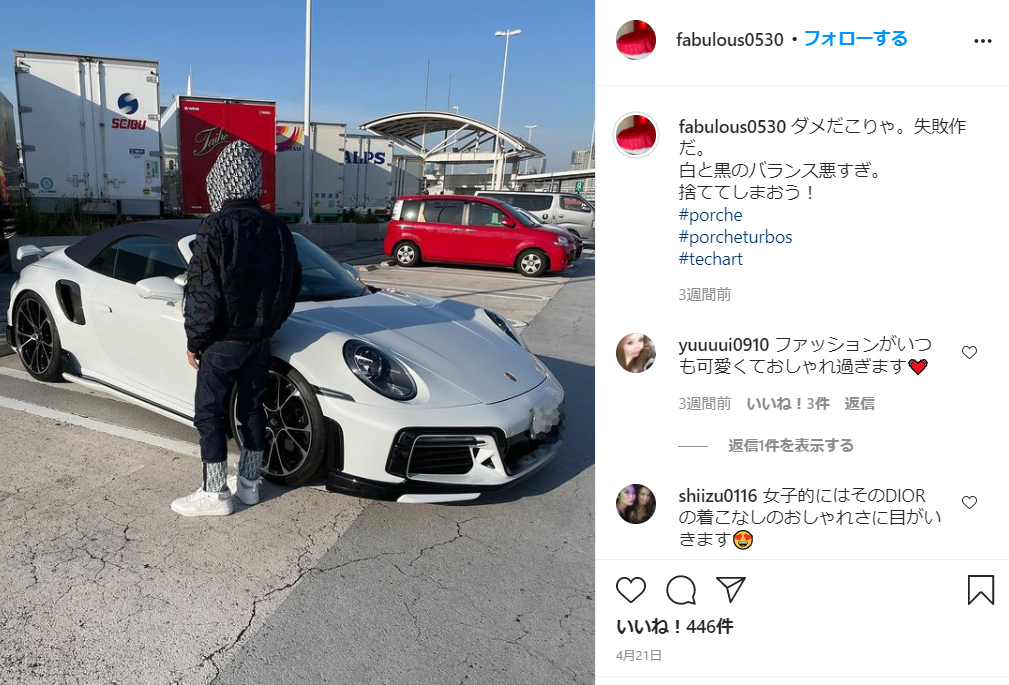This screenshot has width=1009, height=685.
Task: Click 返信 to reply to yuuuui0910
Action: pos(859,404)
